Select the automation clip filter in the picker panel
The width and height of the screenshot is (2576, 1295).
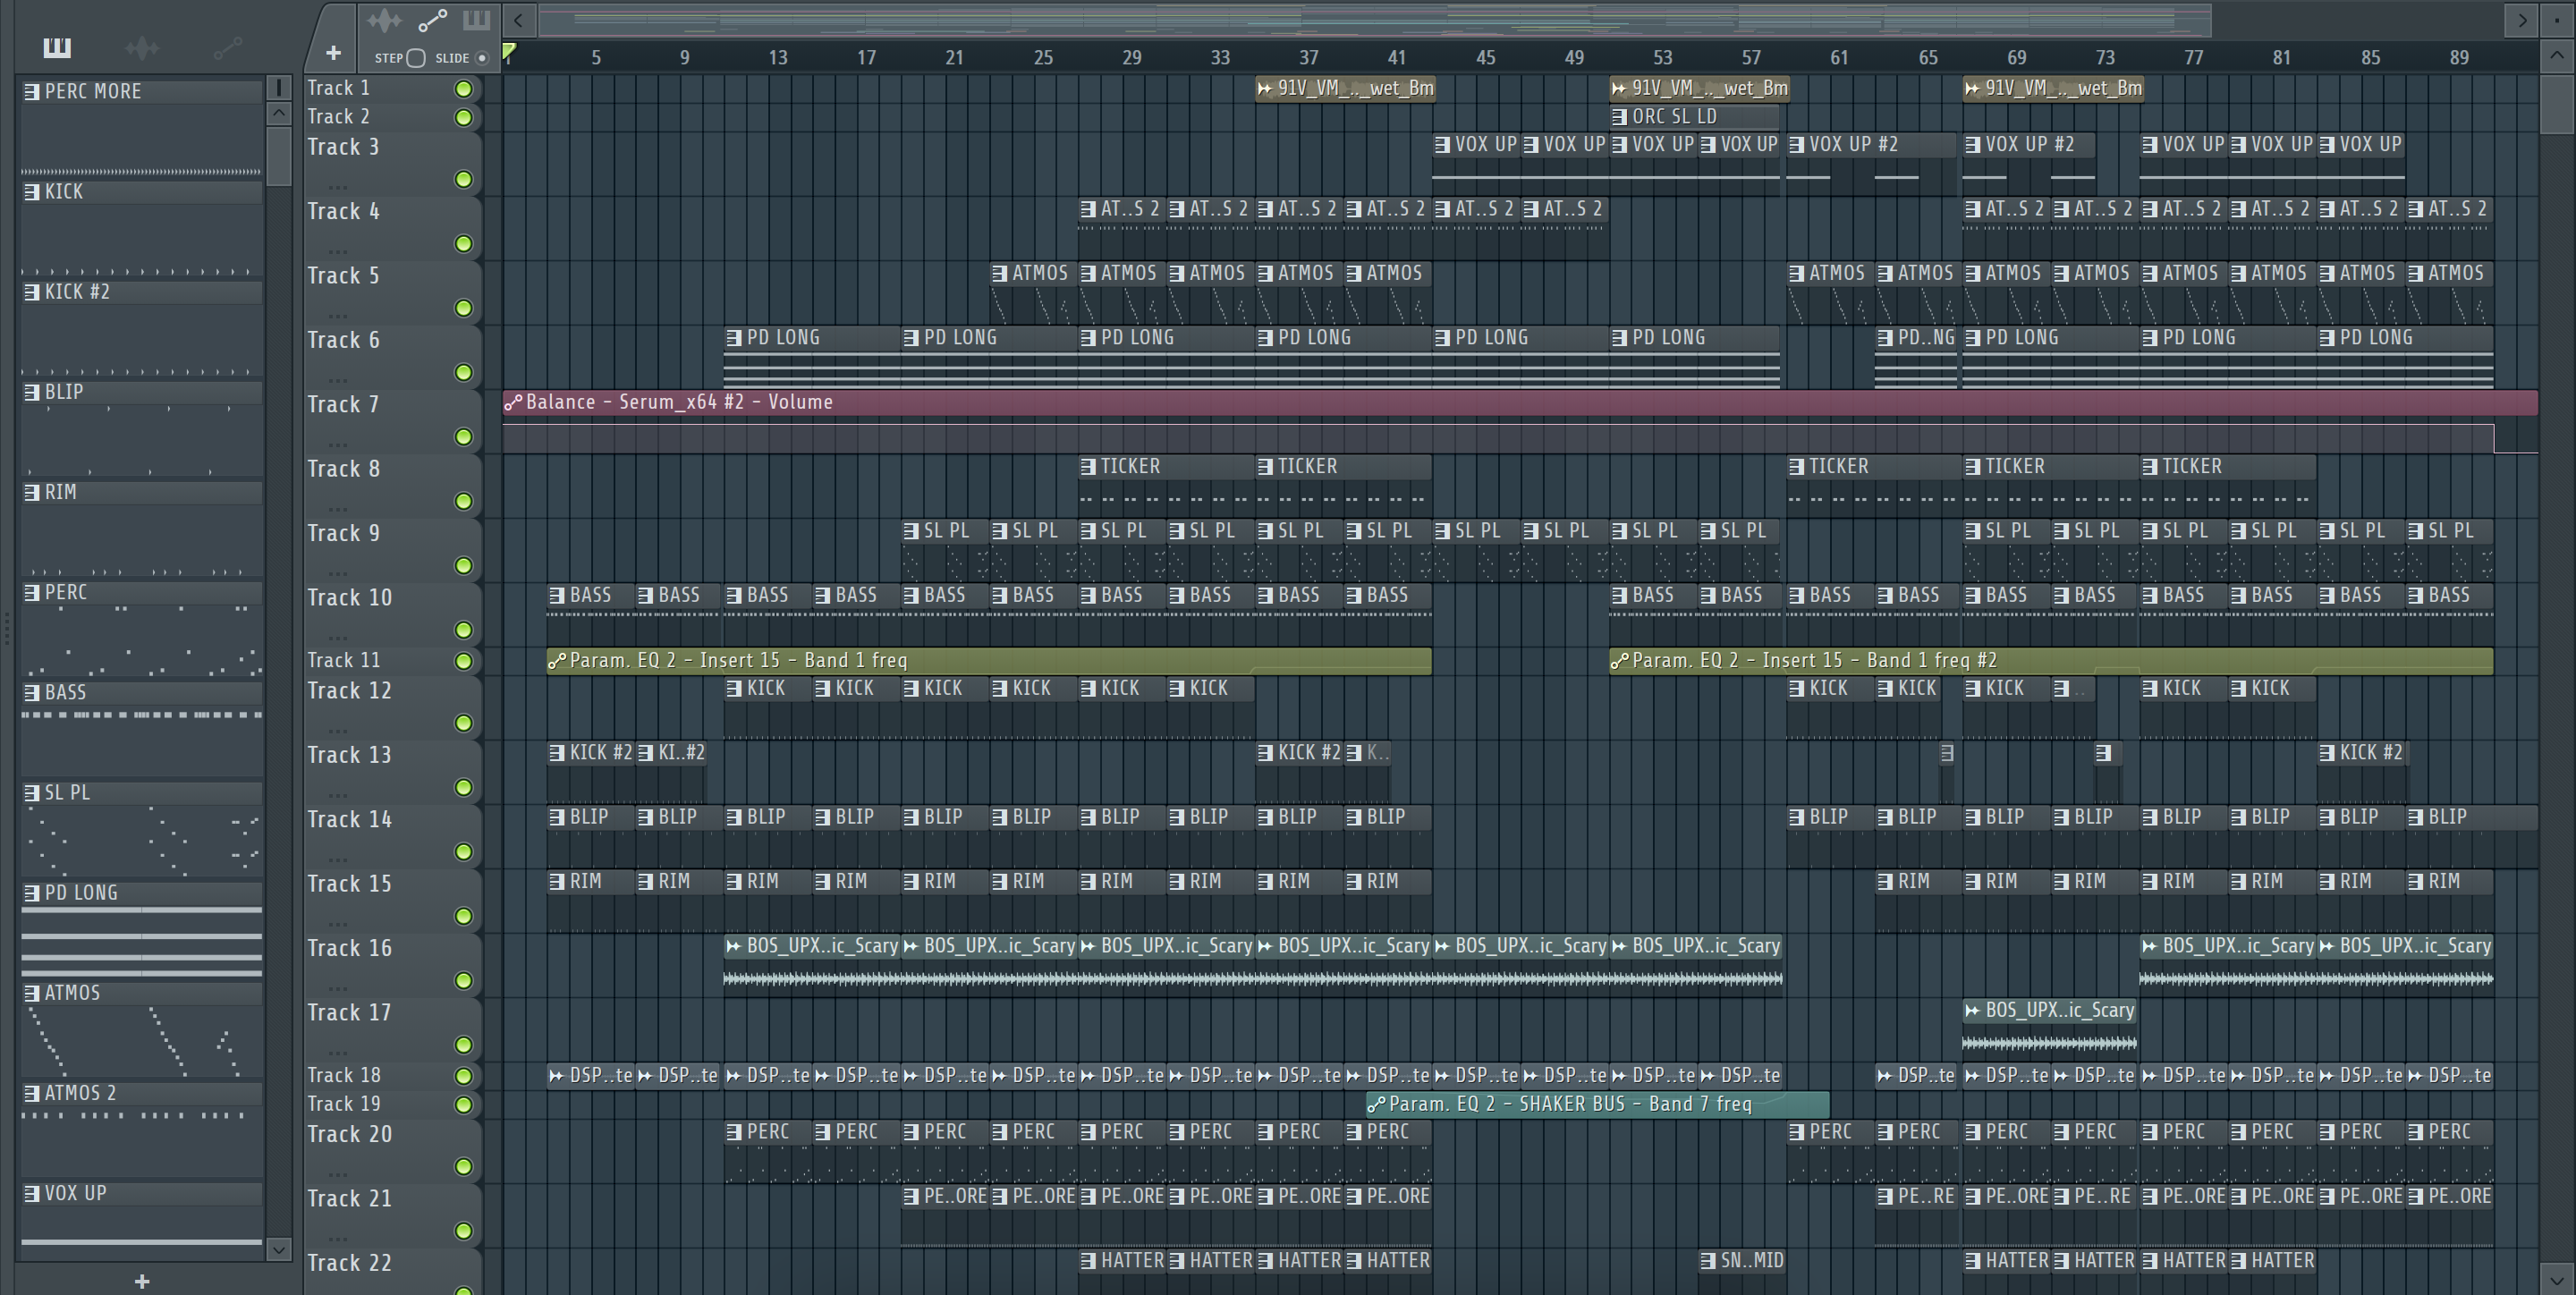[228, 47]
